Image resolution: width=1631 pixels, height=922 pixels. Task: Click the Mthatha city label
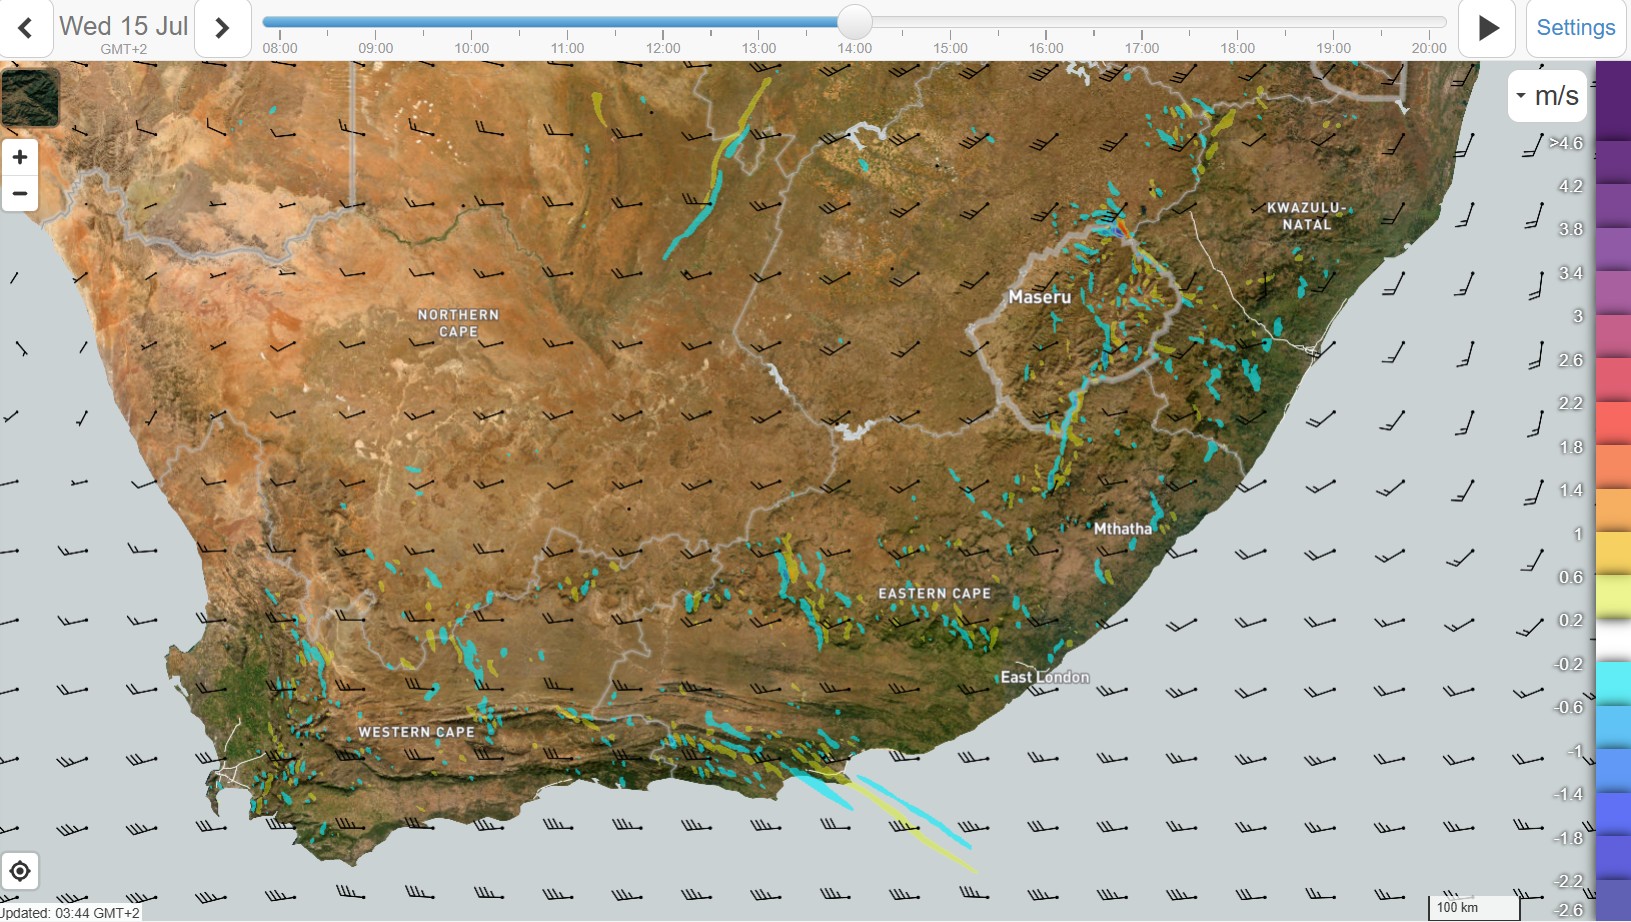click(1122, 528)
